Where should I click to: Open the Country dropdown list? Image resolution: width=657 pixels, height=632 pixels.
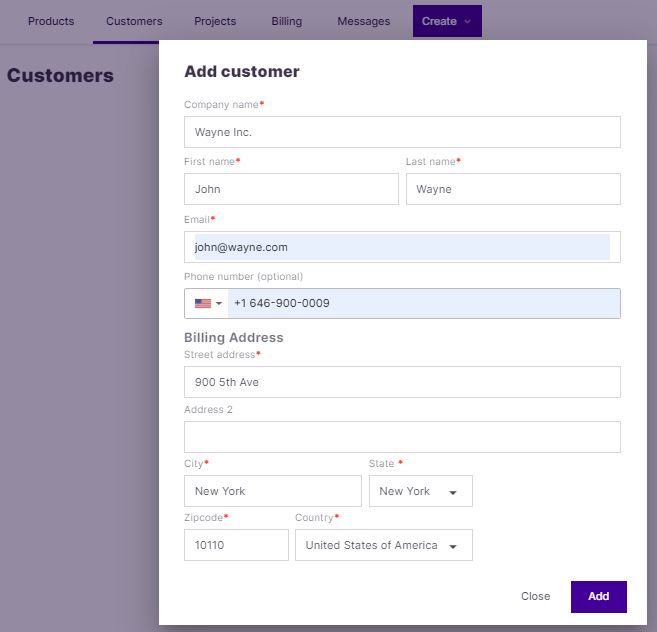tap(383, 545)
